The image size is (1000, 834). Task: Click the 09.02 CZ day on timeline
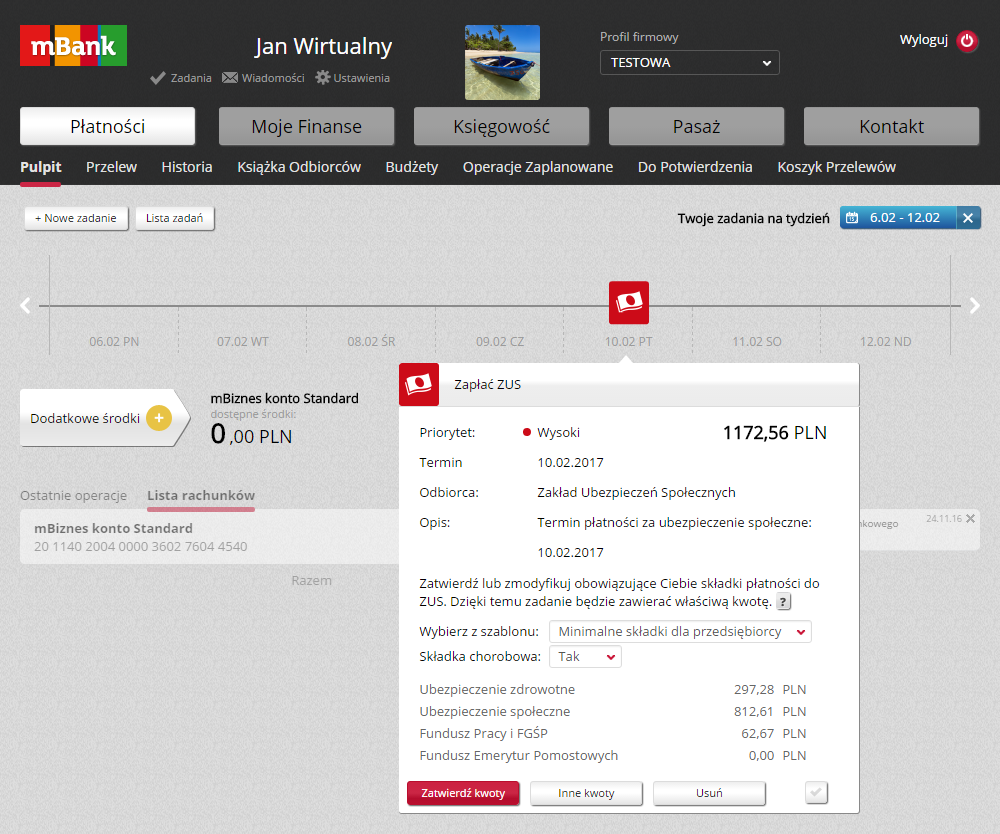(x=500, y=342)
